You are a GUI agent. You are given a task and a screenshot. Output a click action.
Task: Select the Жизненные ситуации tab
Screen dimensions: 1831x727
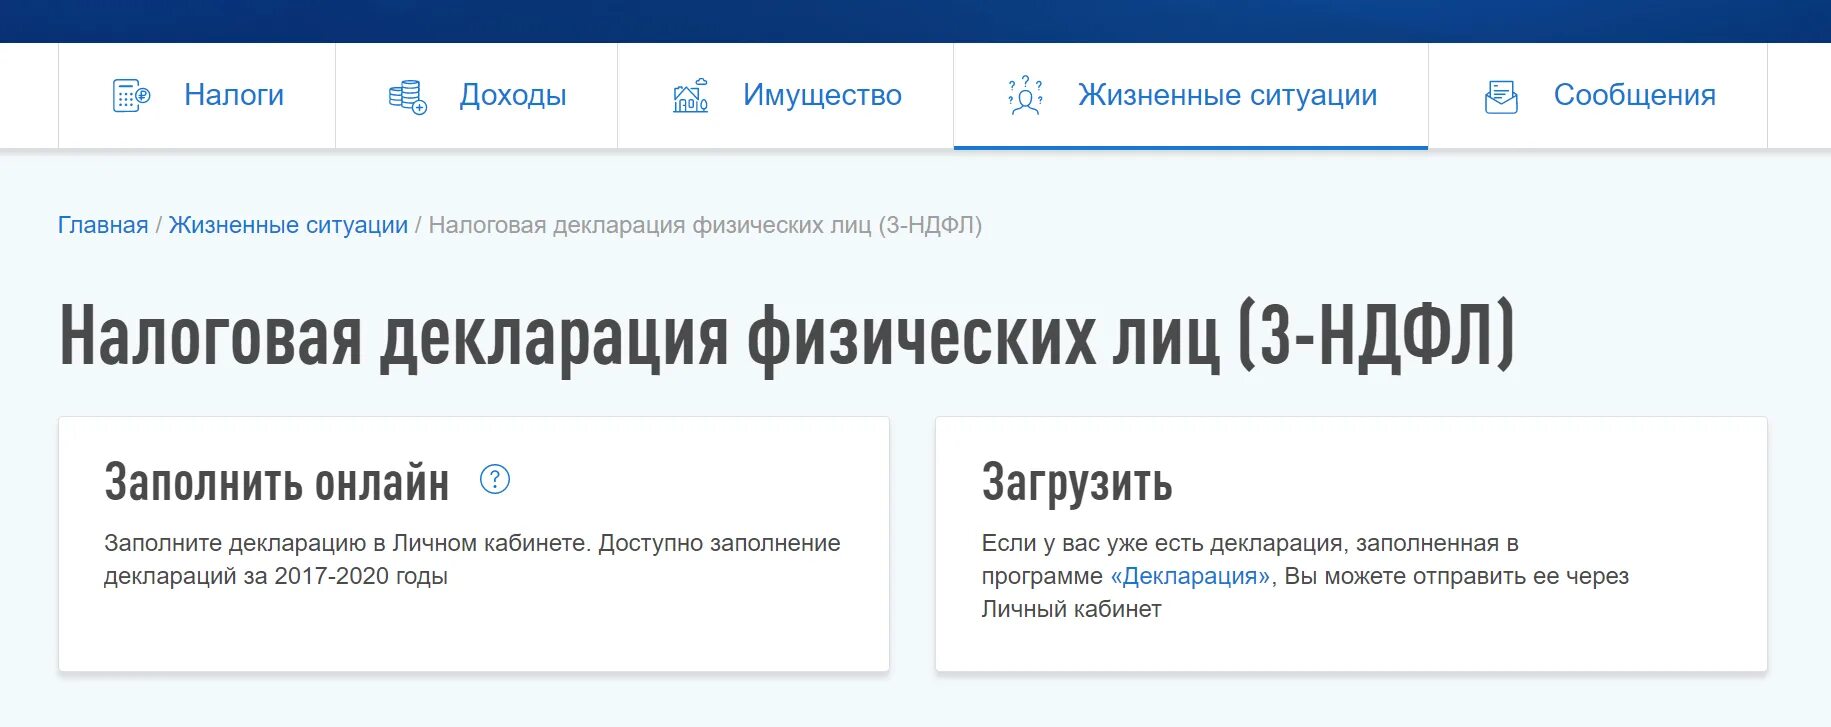tap(1191, 96)
